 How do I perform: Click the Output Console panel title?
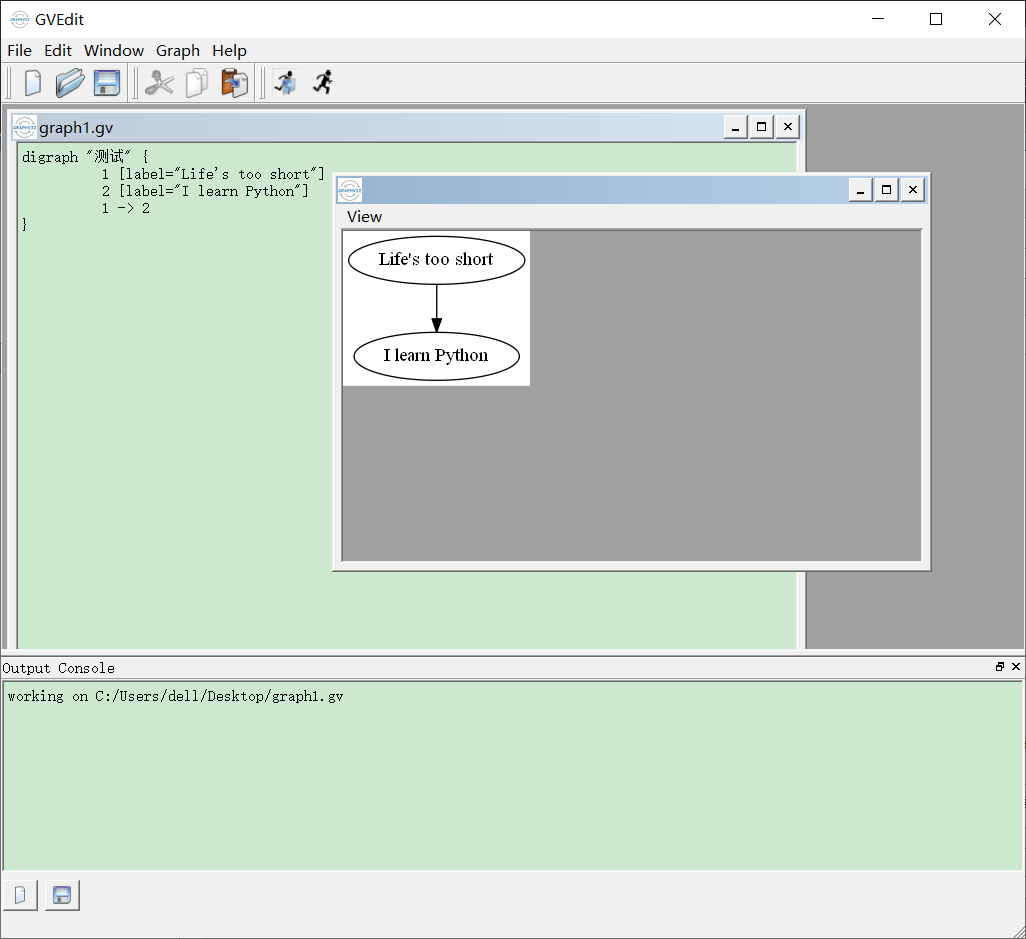pyautogui.click(x=58, y=668)
